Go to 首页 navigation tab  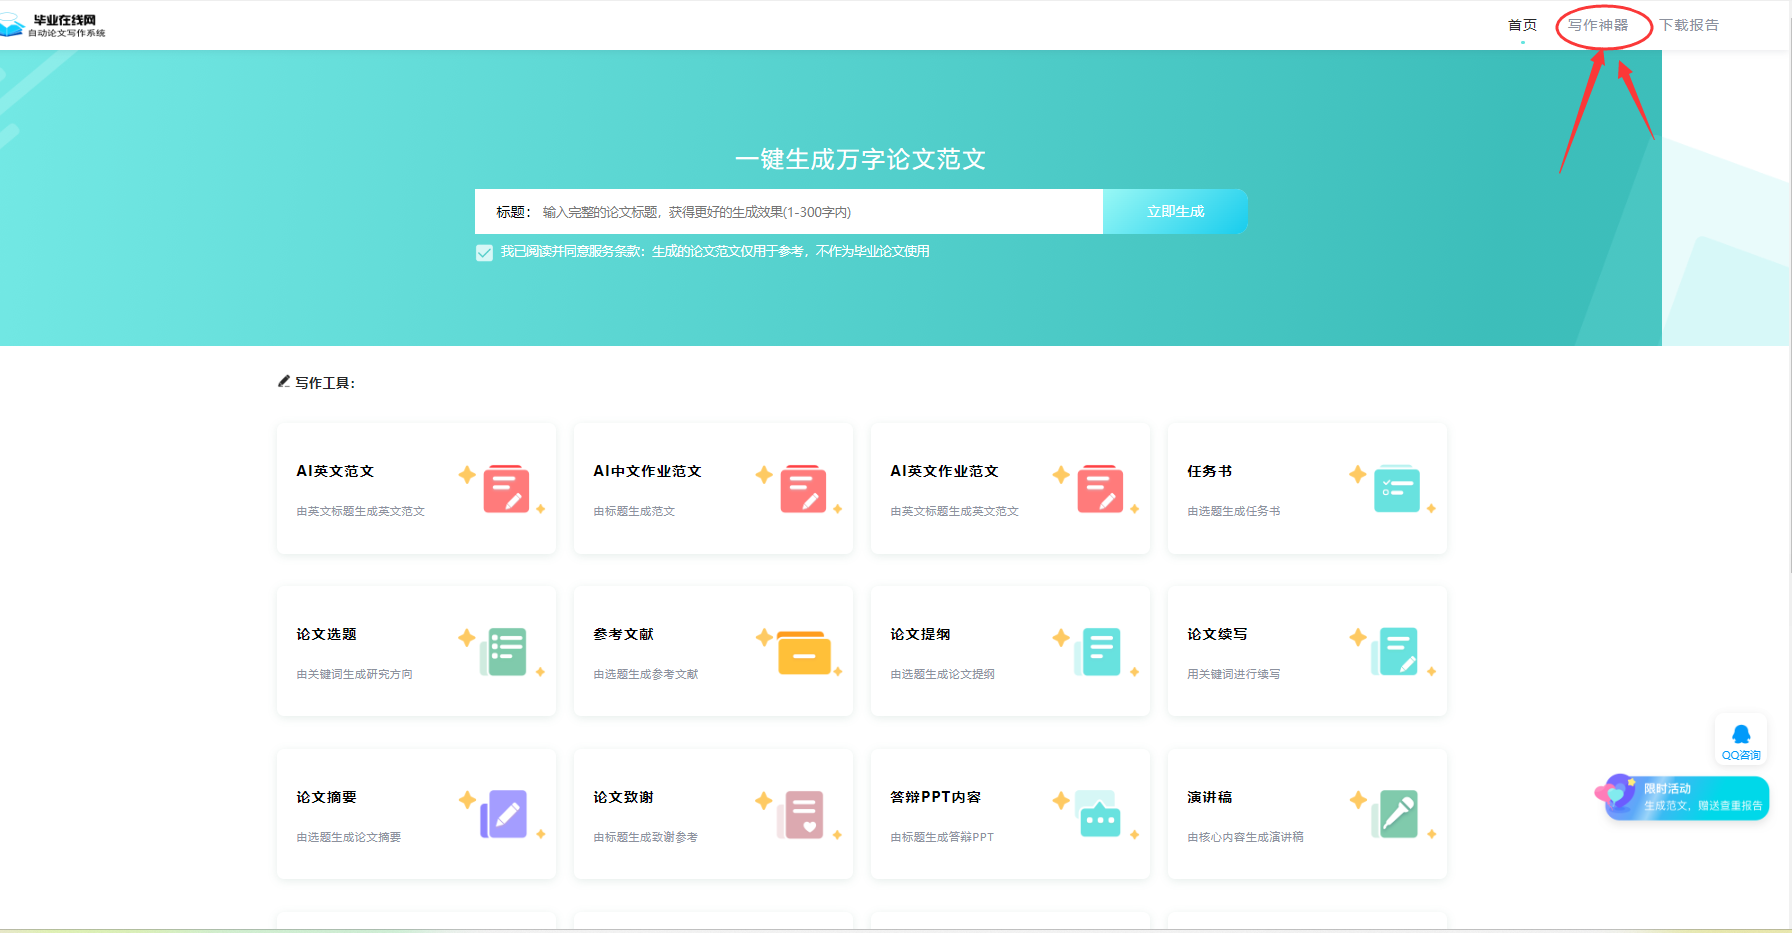[x=1522, y=25]
